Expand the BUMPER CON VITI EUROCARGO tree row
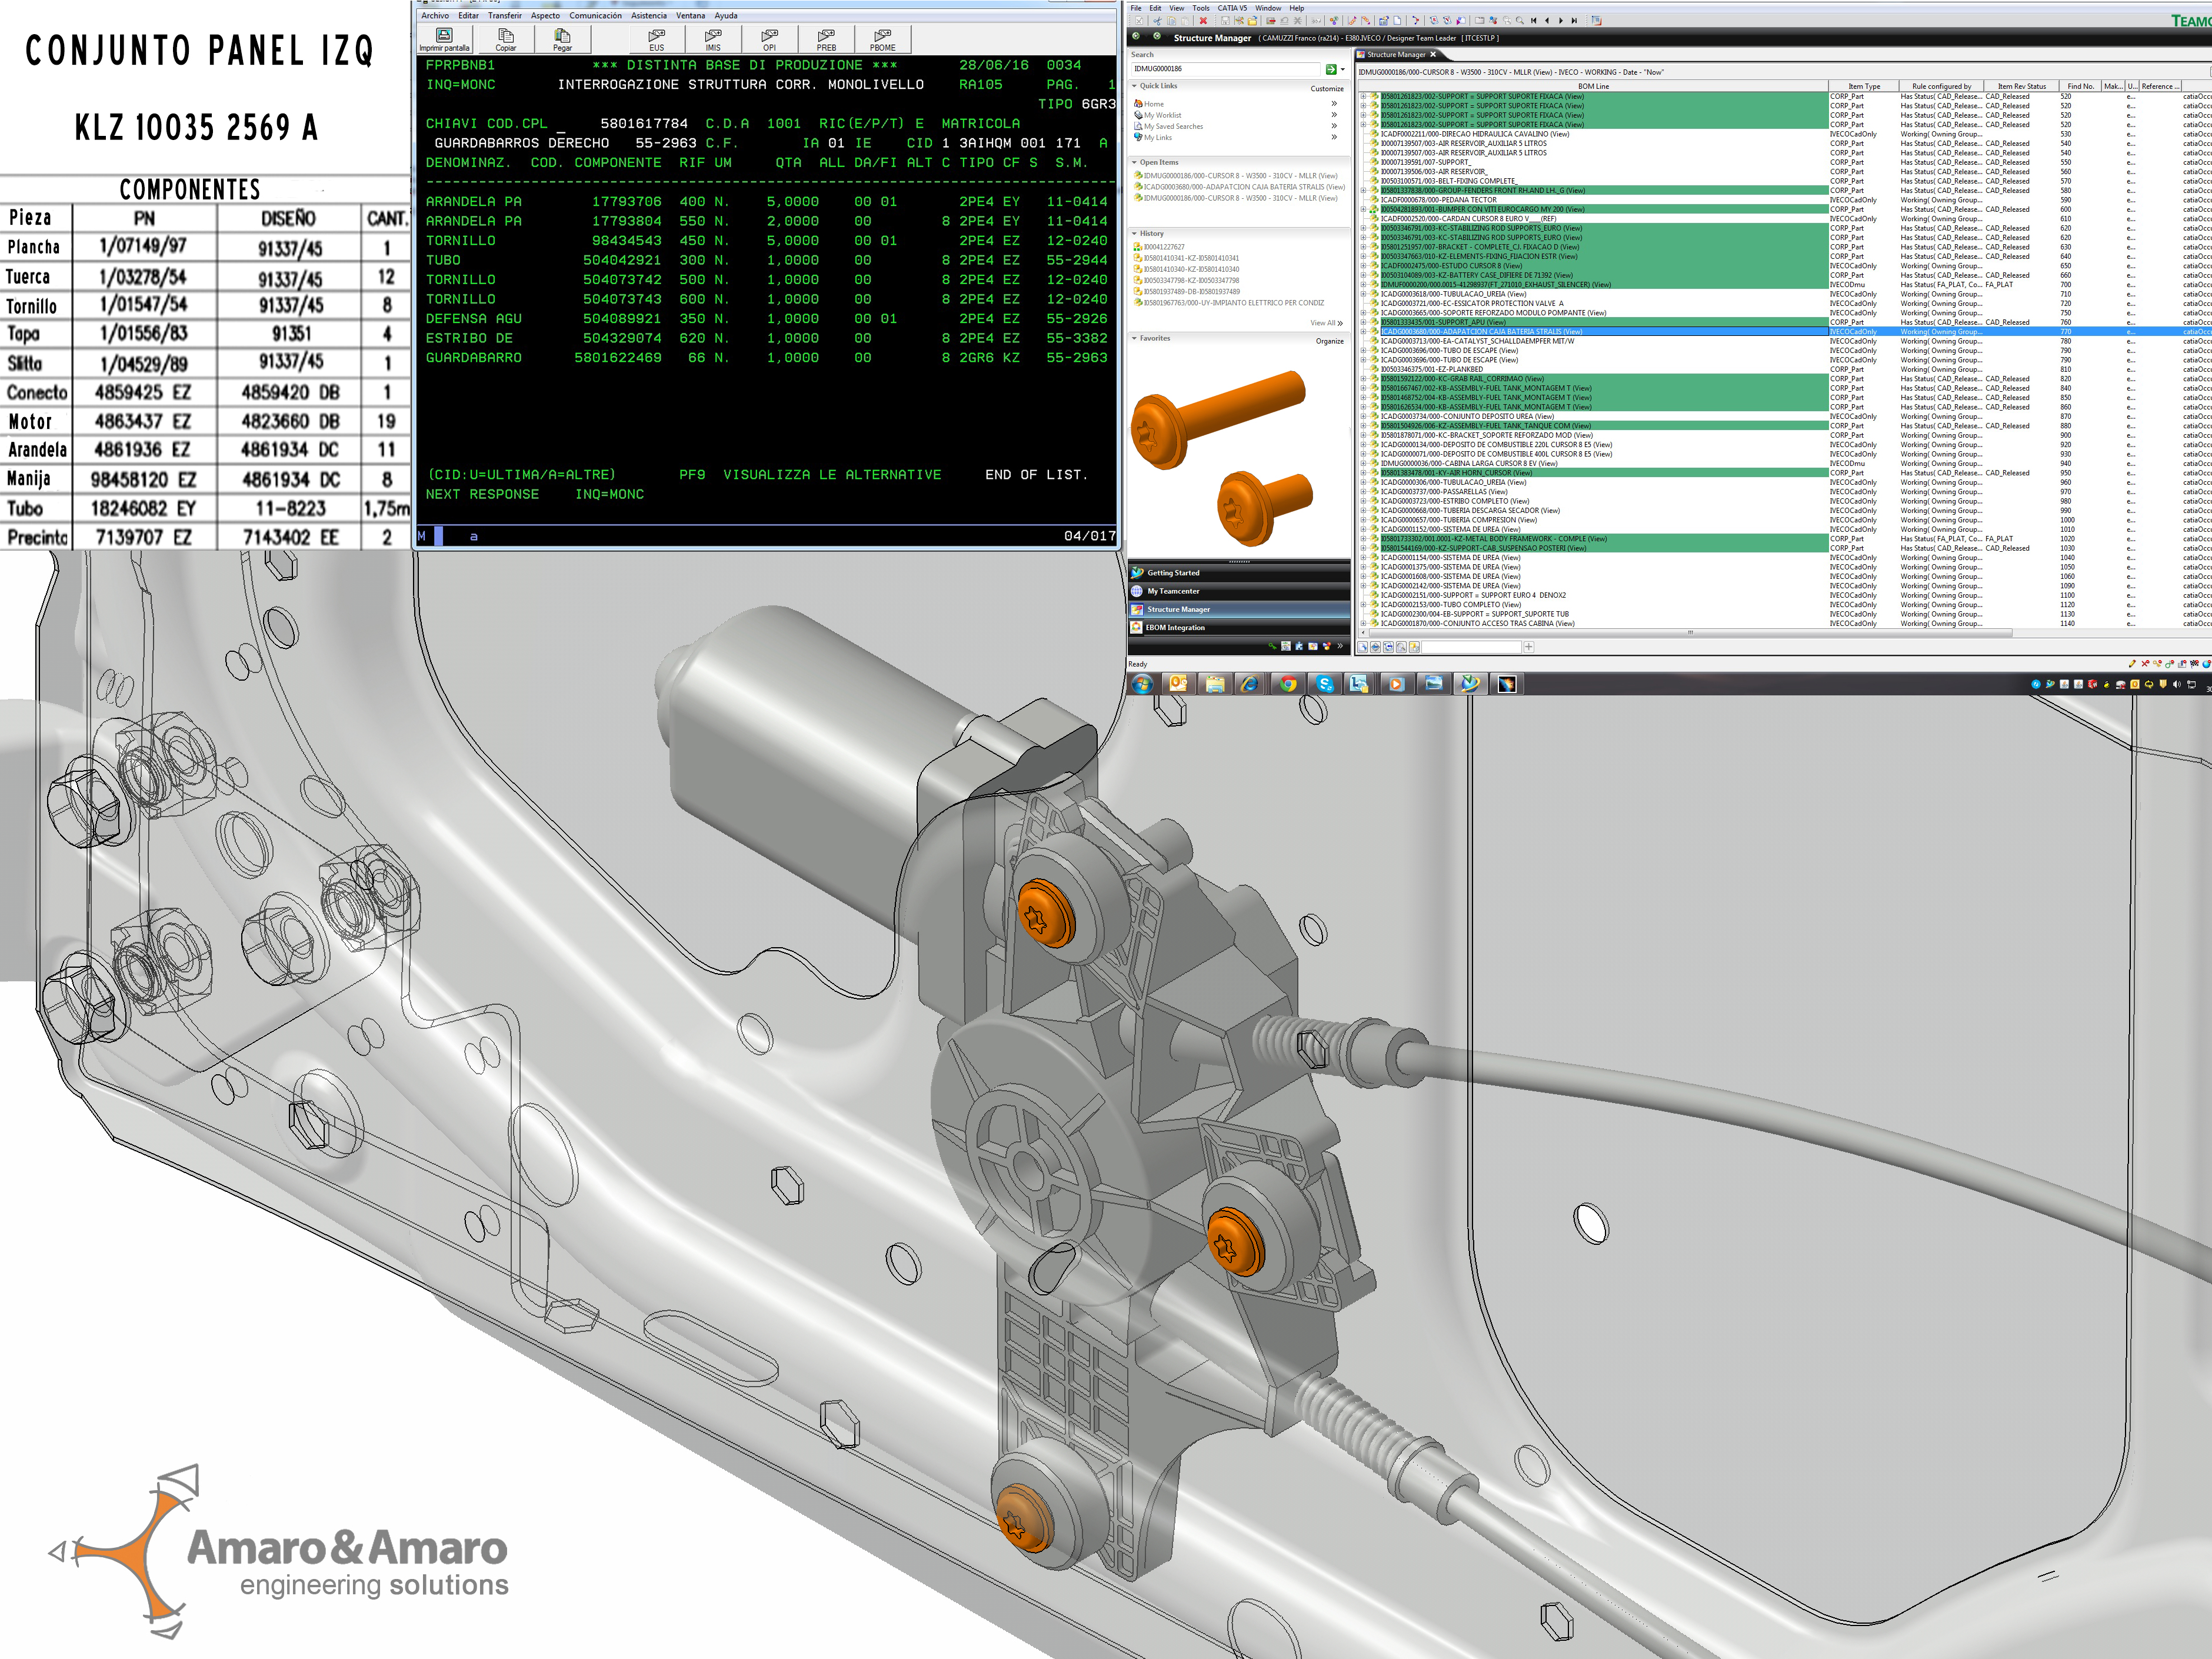Screen dimensions: 2212x1659 1363,209
